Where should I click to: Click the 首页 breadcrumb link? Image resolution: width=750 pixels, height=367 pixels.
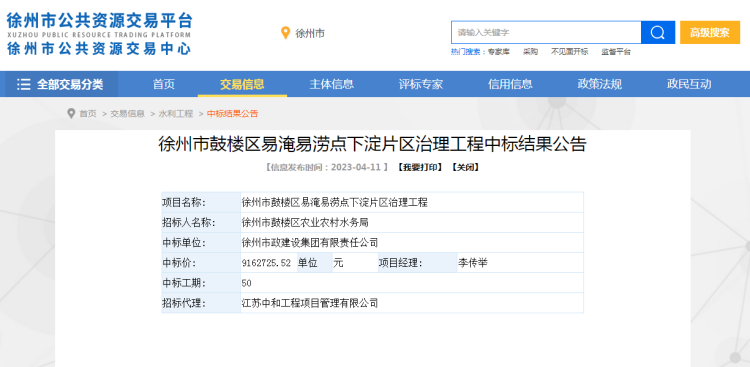[88, 114]
